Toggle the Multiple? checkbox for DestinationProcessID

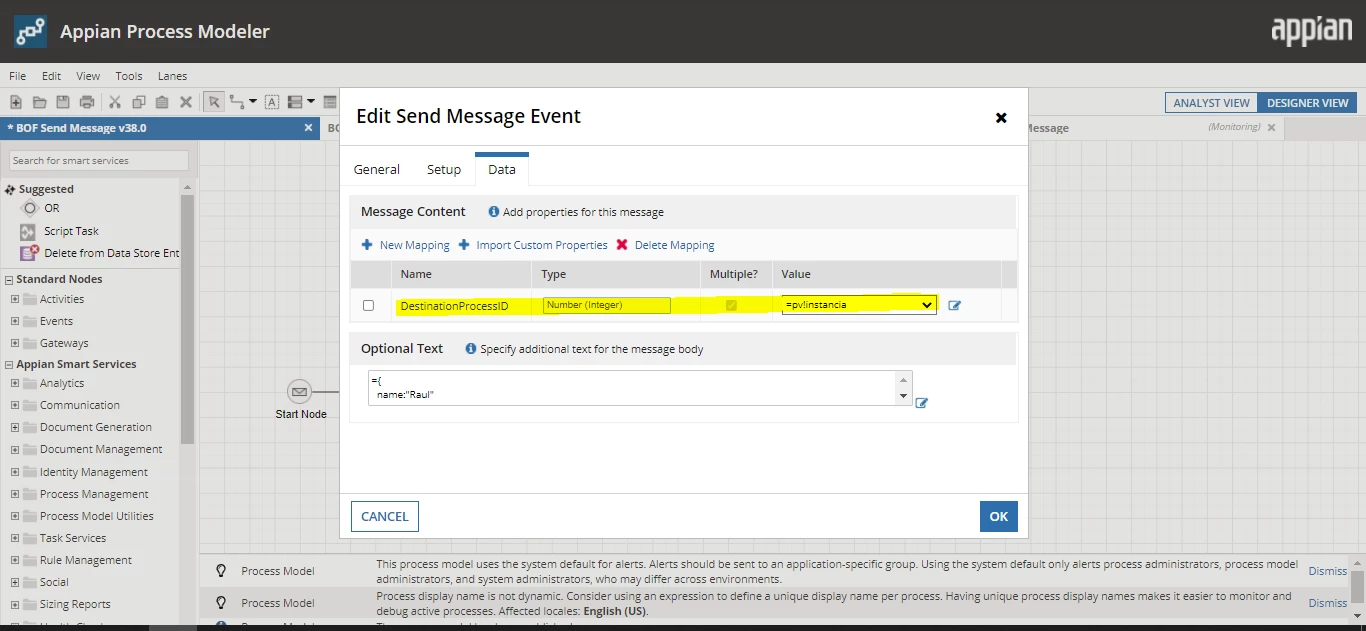[x=731, y=305]
